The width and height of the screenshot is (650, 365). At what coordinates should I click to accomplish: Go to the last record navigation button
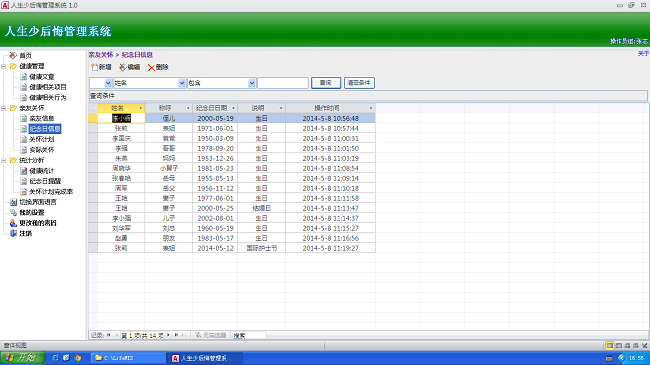(x=176, y=335)
